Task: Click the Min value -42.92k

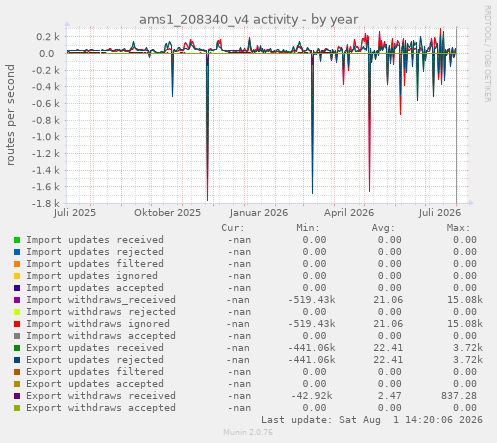Action: (x=312, y=396)
